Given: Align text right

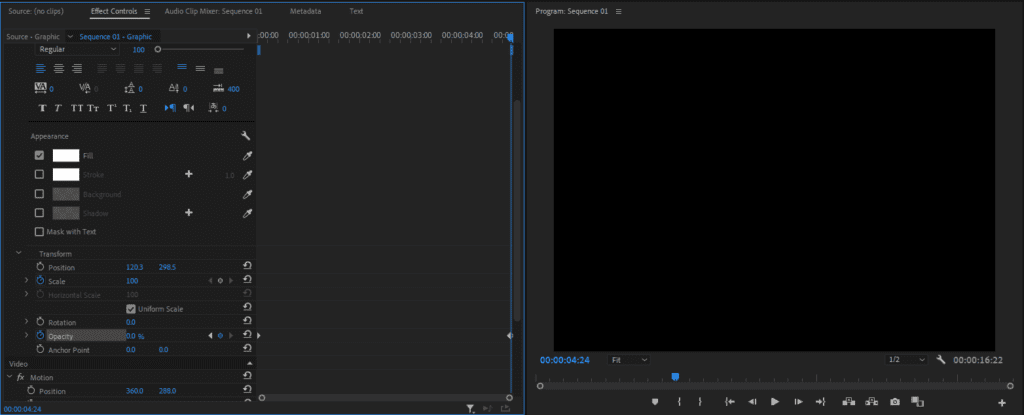Looking at the screenshot, I should (77, 69).
